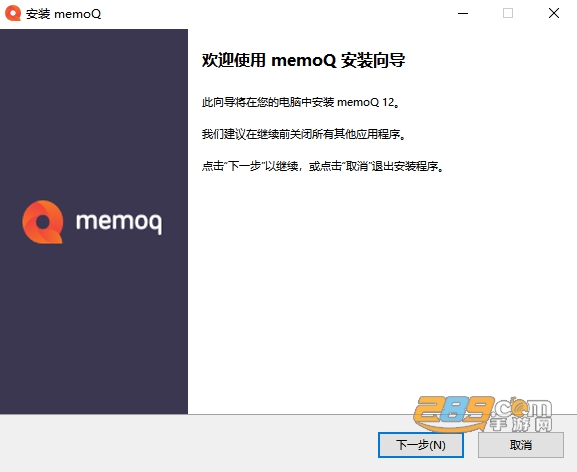Screen dimensions: 577x472
Task: Click the memoQ icon in the title bar
Action: click(x=13, y=14)
